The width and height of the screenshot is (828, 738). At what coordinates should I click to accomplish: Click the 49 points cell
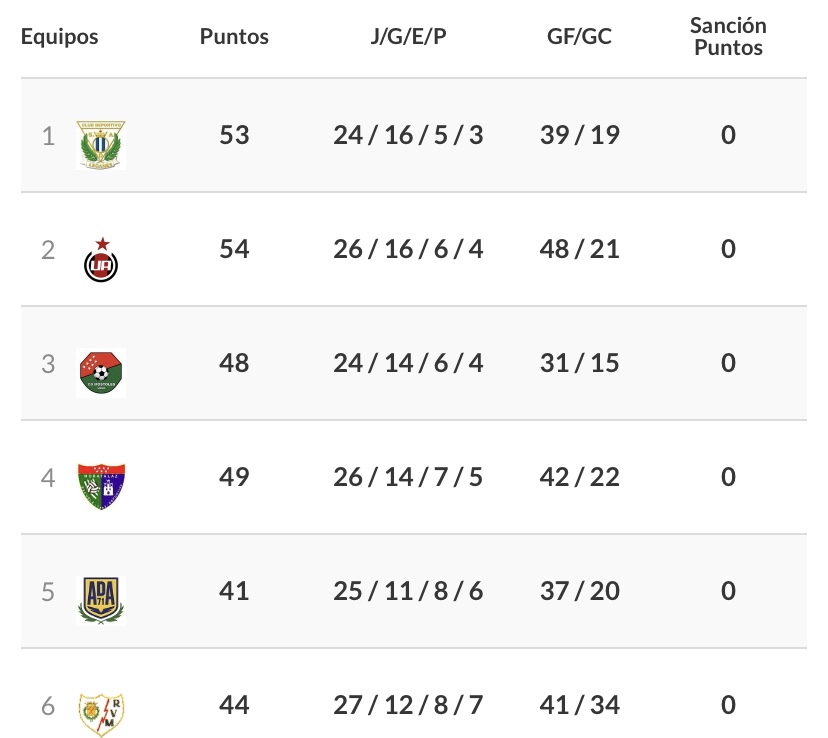click(234, 477)
